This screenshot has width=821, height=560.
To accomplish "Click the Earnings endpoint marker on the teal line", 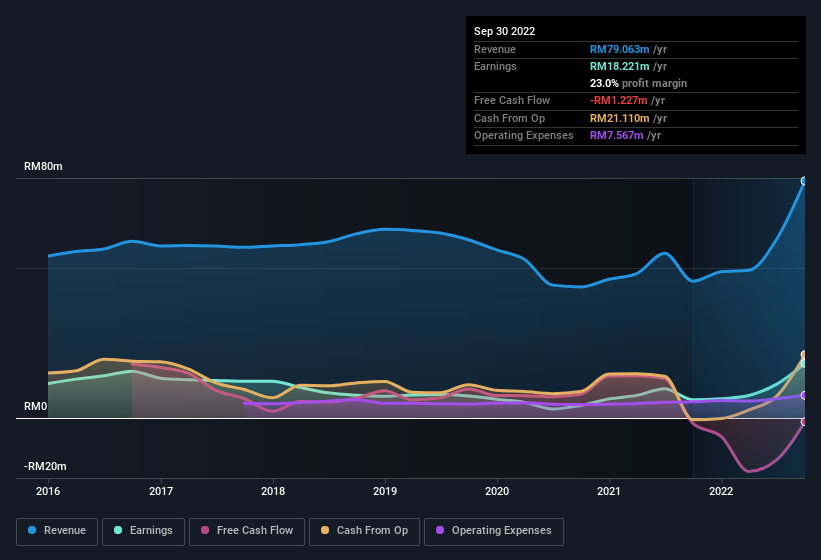I will pyautogui.click(x=804, y=363).
